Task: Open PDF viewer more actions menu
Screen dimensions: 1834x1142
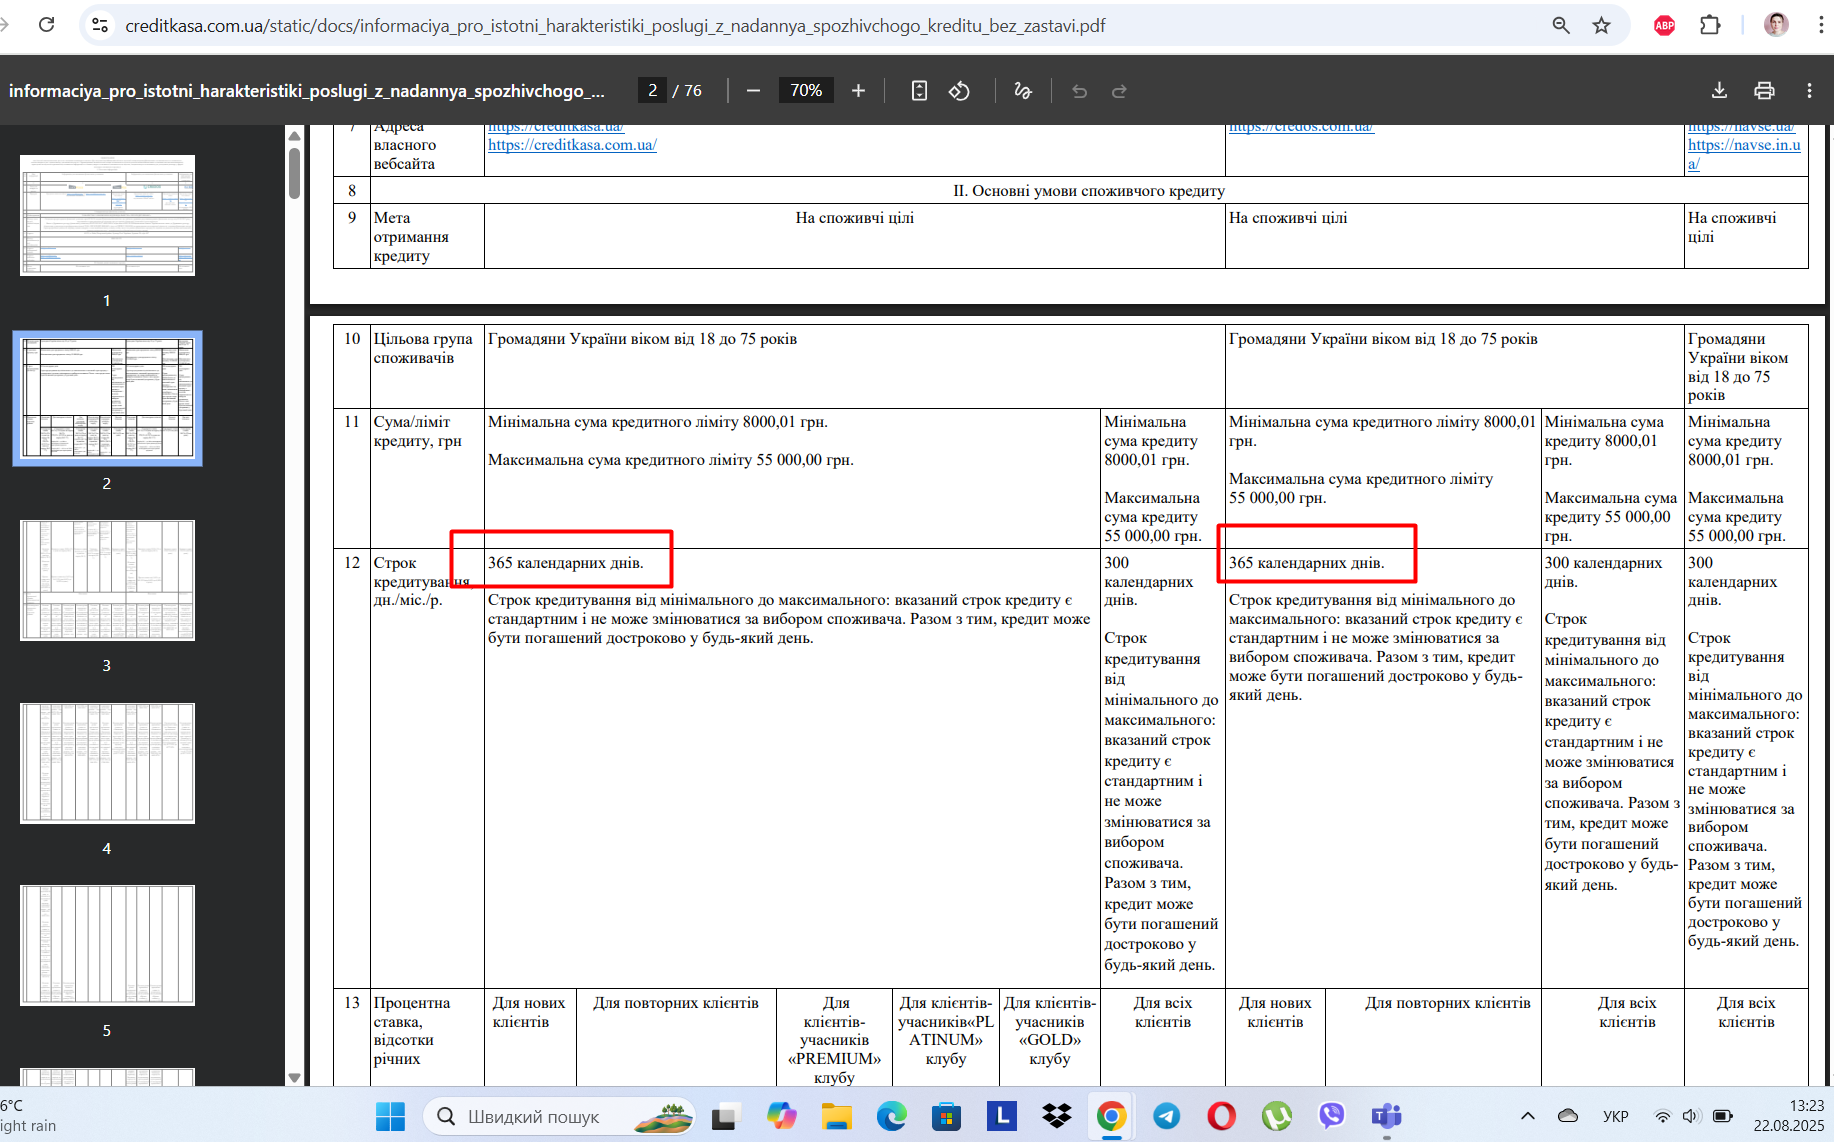Action: pyautogui.click(x=1809, y=91)
